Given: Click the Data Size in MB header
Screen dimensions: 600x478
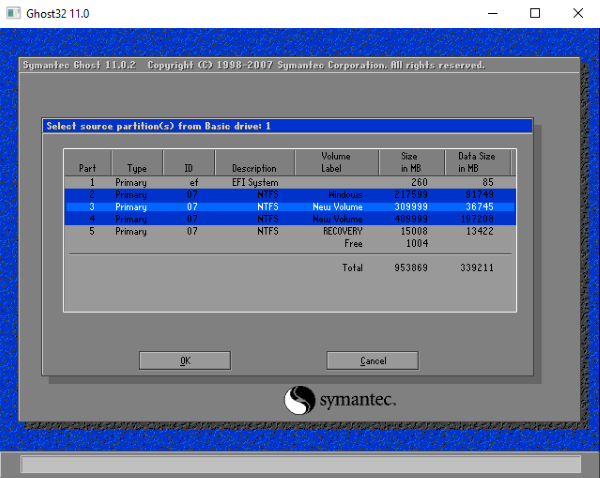Looking at the screenshot, I should click(477, 163).
